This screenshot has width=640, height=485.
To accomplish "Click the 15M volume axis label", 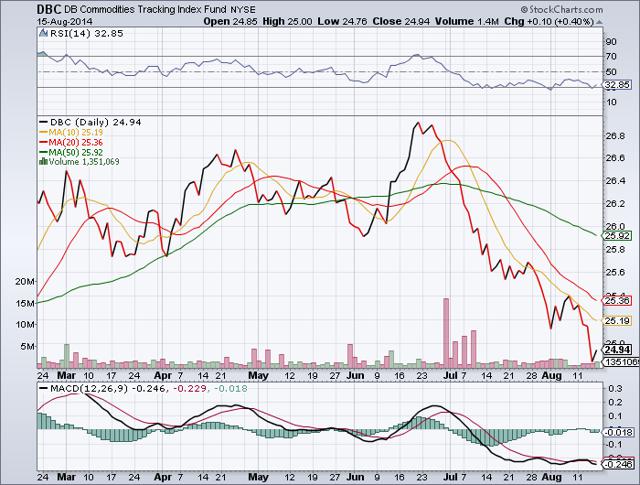I will 25,303.
